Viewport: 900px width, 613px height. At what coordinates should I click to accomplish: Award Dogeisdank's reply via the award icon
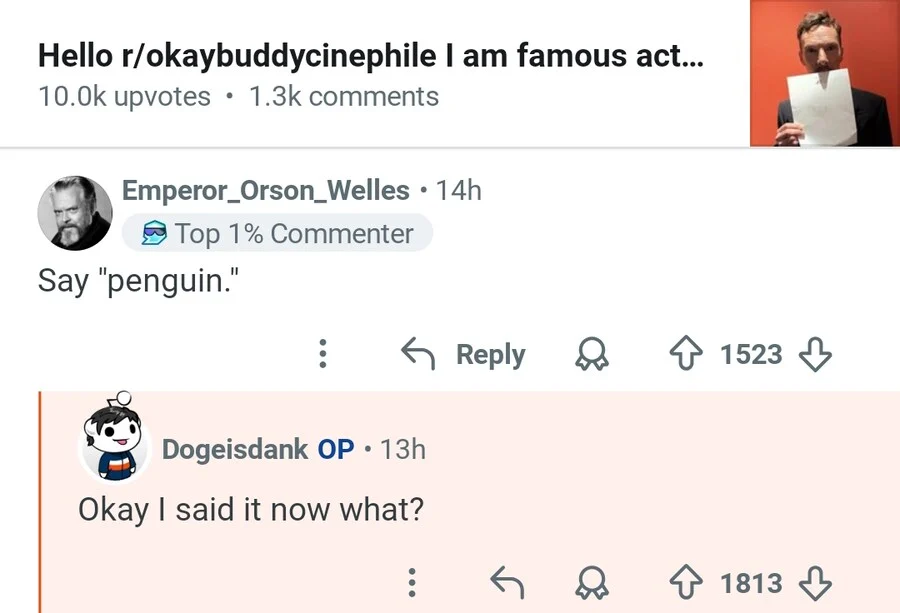coord(591,581)
